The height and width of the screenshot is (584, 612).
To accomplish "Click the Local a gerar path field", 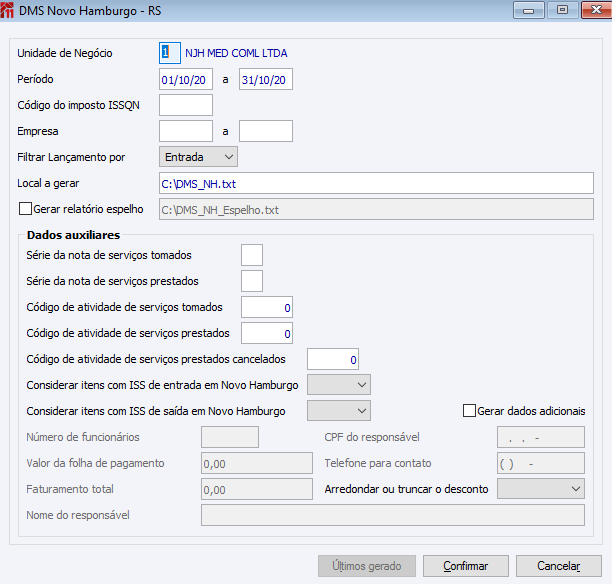I will [376, 183].
